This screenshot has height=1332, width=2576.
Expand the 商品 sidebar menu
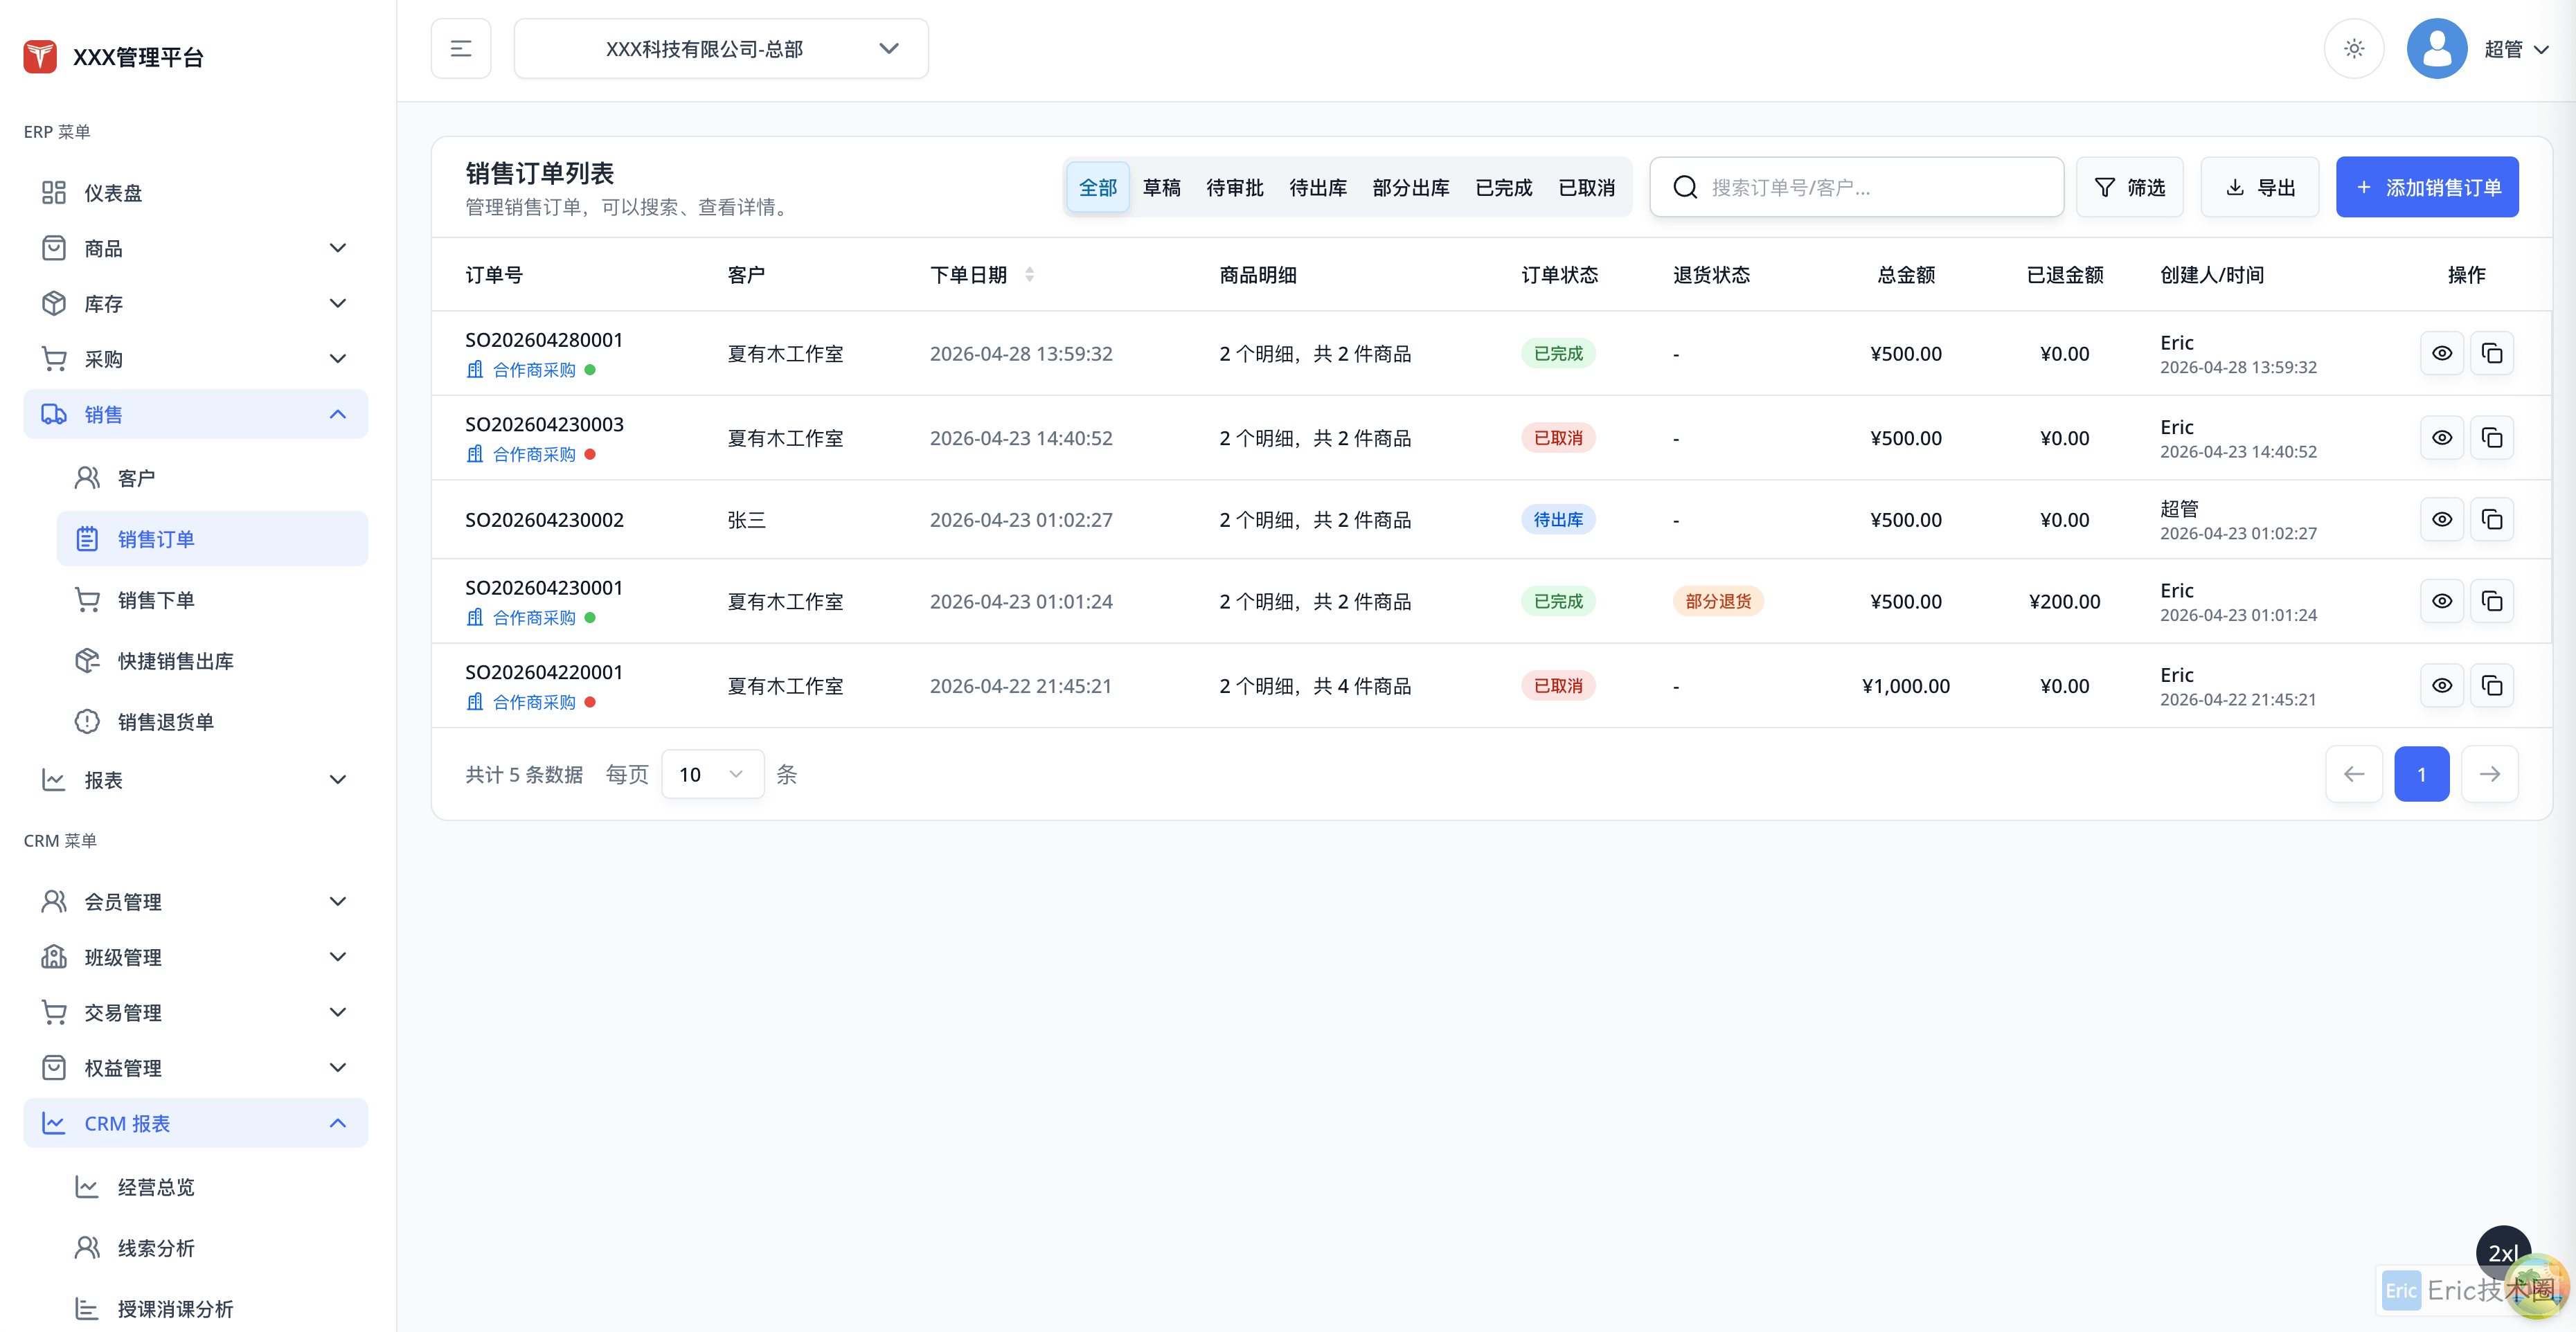(196, 248)
